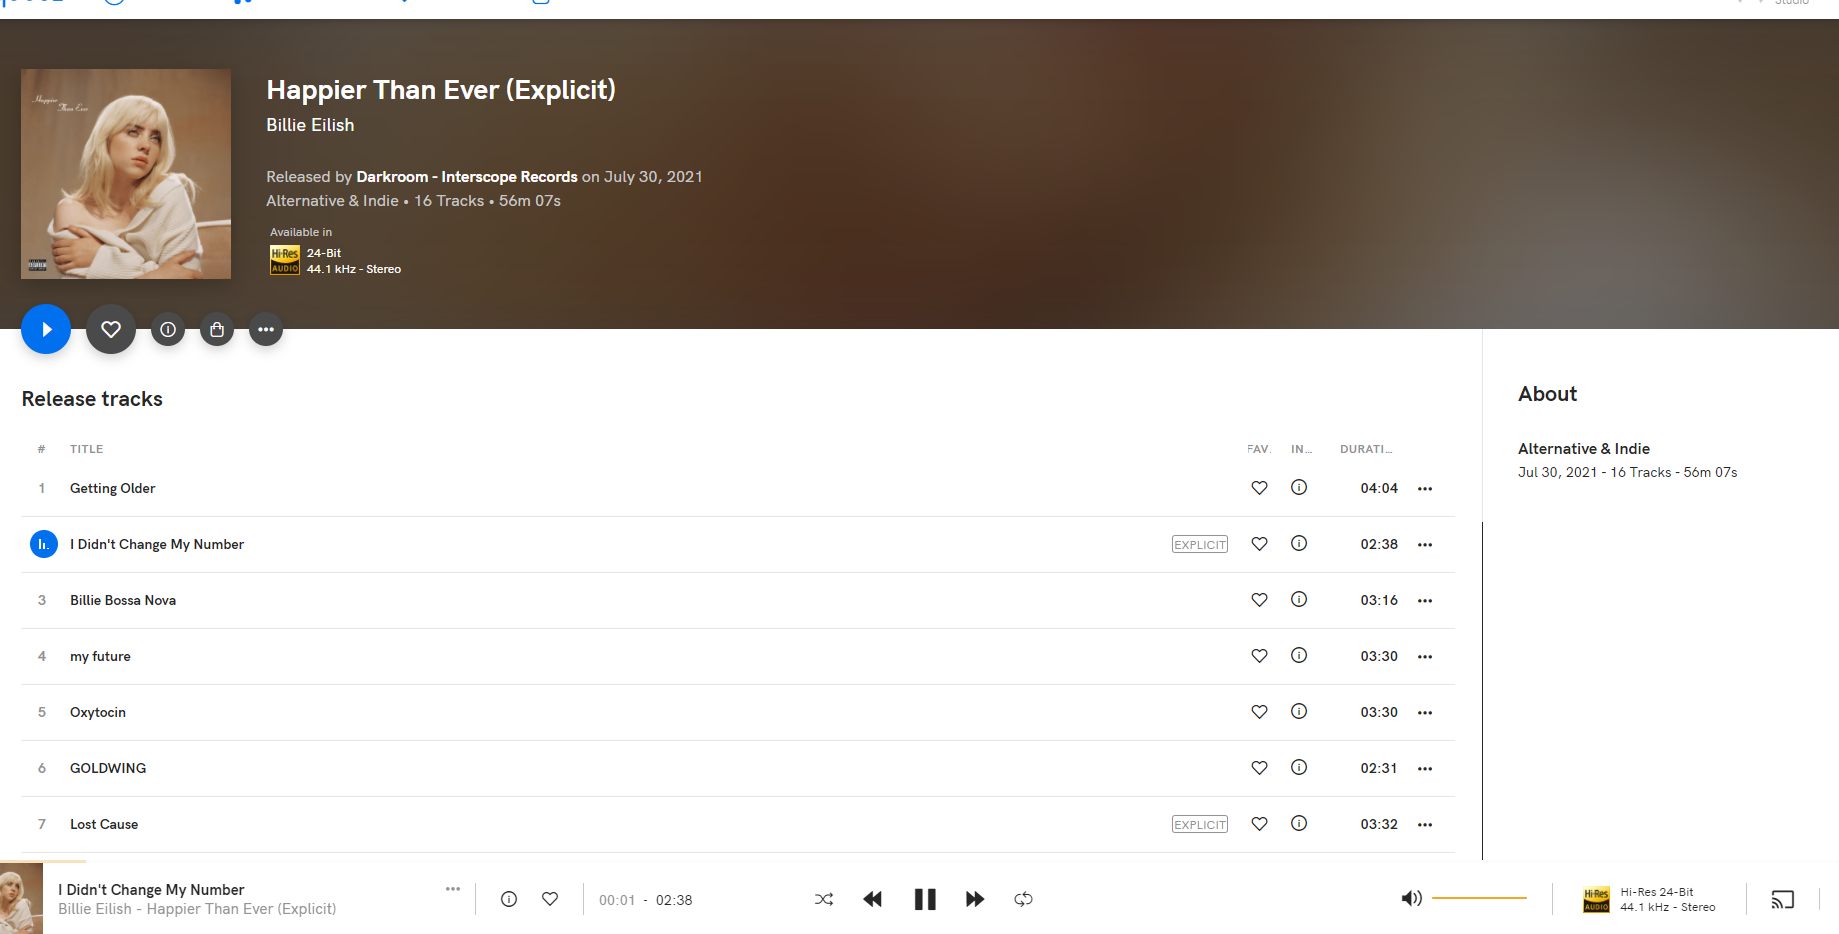Favorite the Getting Older track

click(1259, 488)
